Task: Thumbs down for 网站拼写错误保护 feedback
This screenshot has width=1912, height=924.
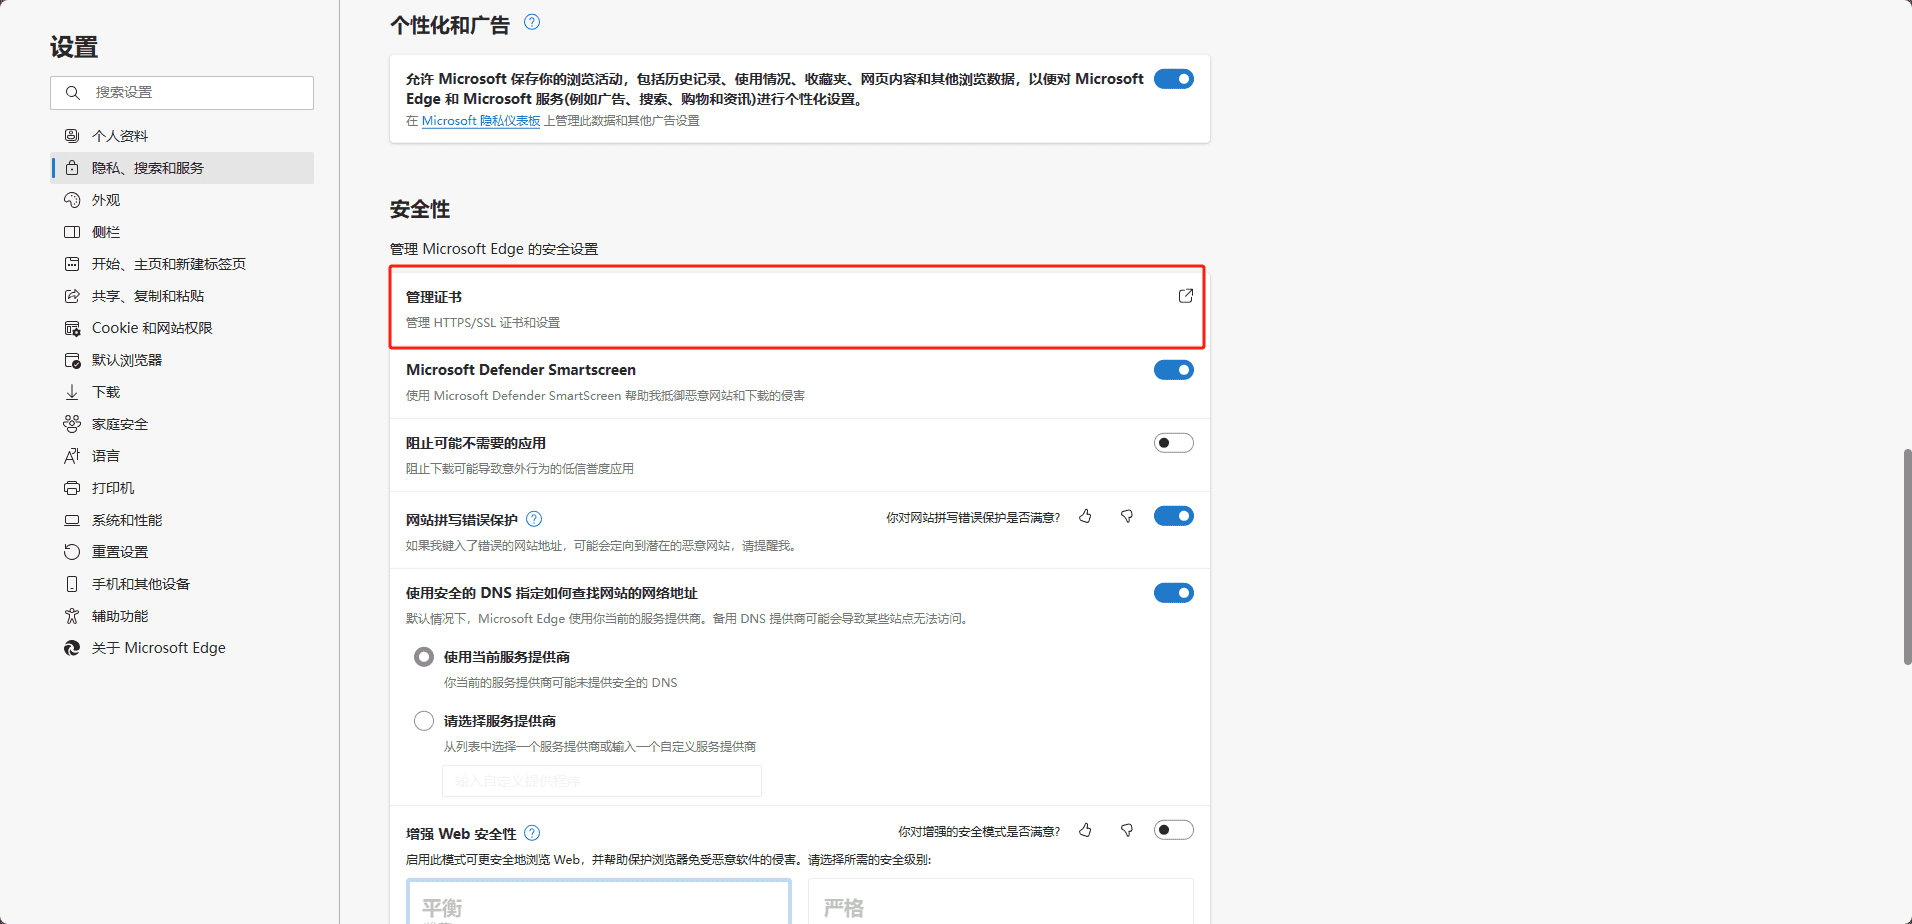Action: [1127, 517]
